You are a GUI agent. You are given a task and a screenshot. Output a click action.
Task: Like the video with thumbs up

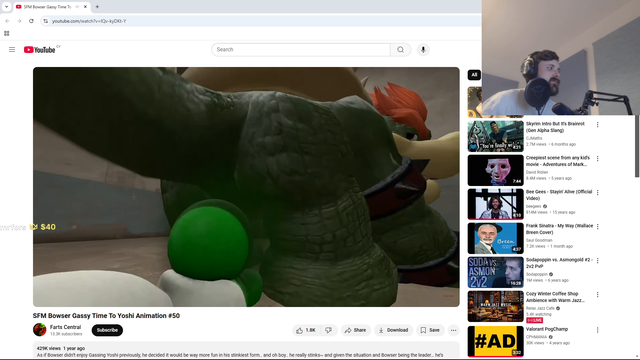point(306,330)
